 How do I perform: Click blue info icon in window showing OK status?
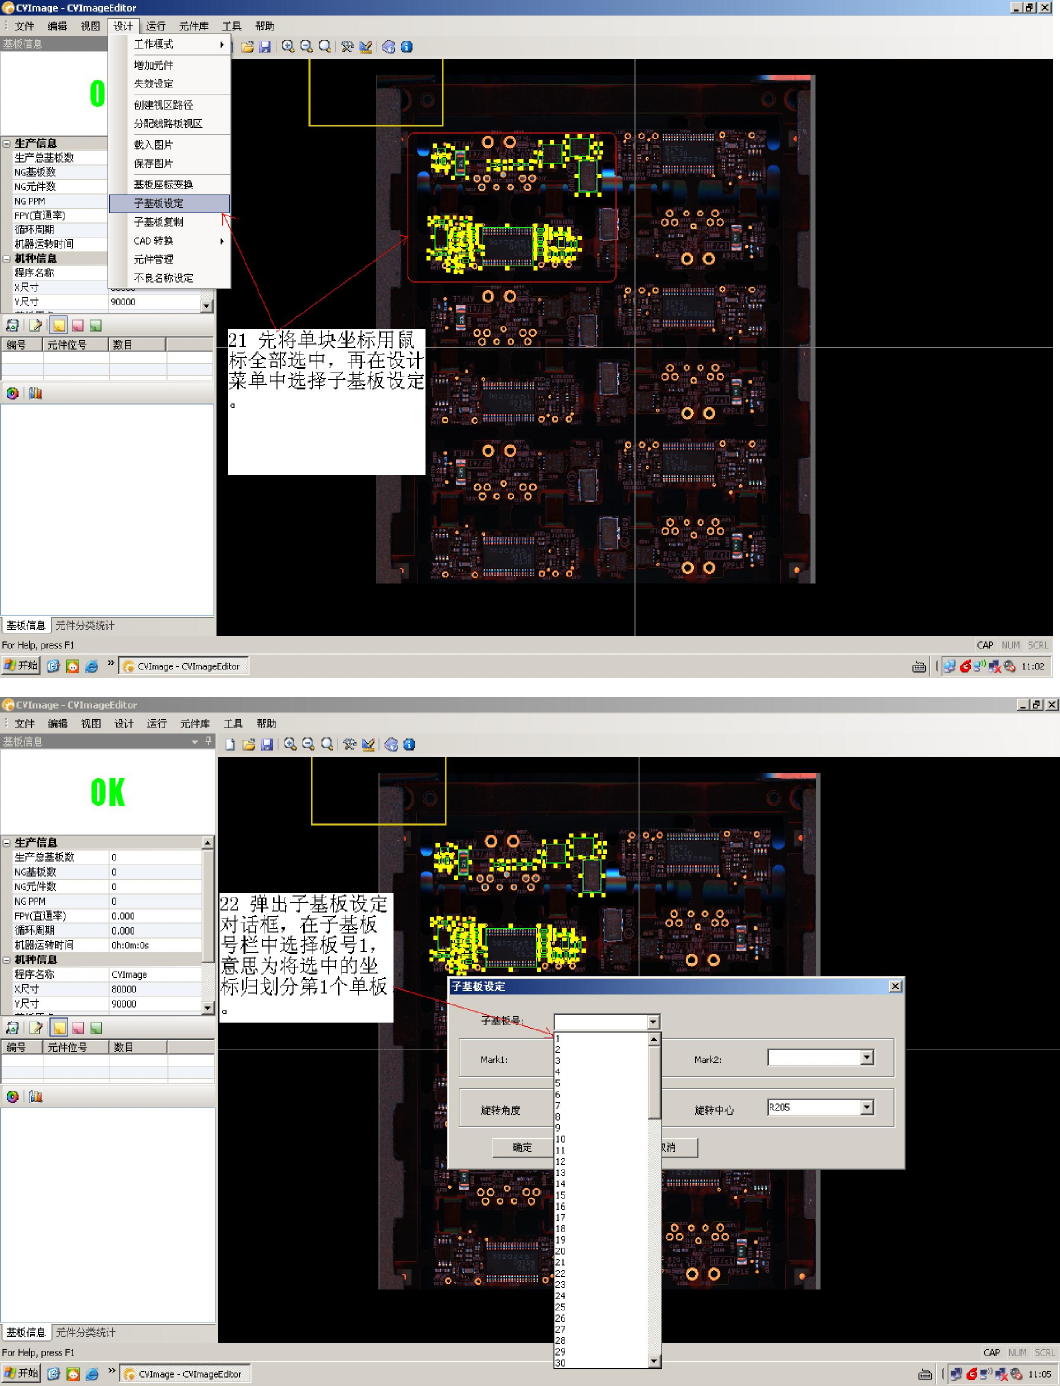[x=409, y=745]
